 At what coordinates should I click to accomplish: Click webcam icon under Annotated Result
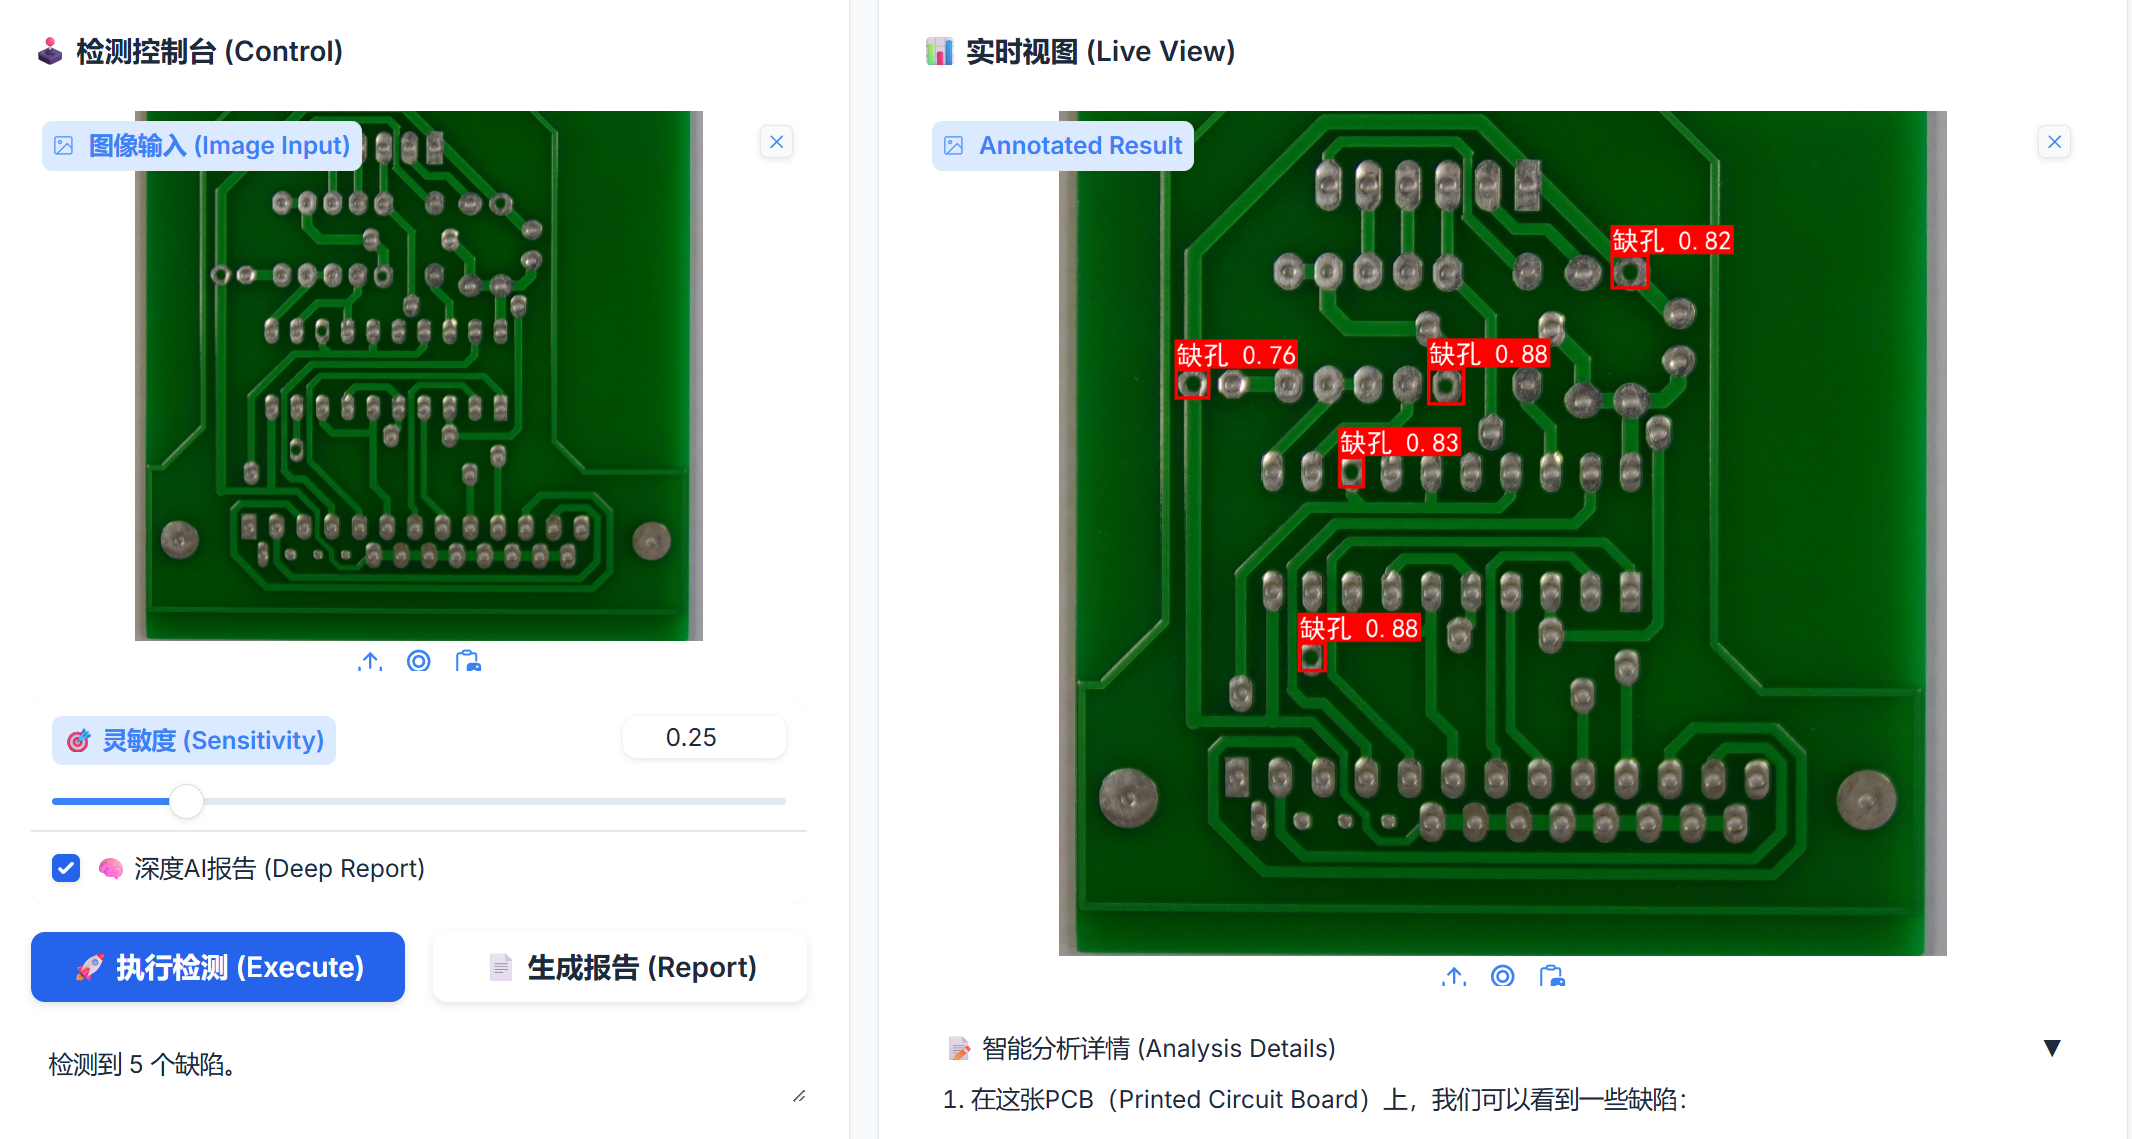(x=1503, y=976)
